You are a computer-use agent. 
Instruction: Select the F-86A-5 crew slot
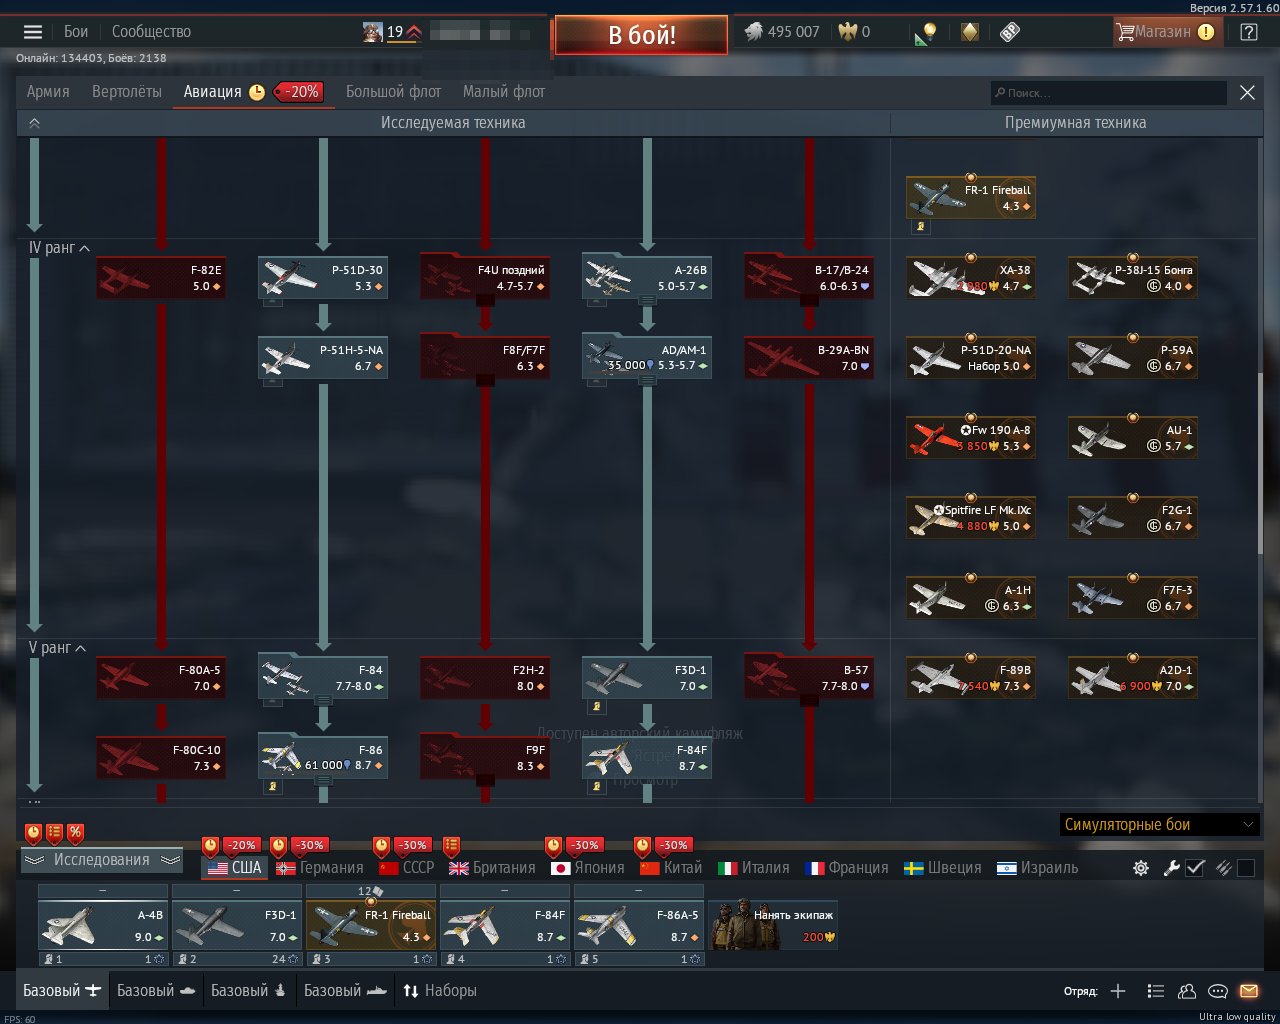[639, 925]
